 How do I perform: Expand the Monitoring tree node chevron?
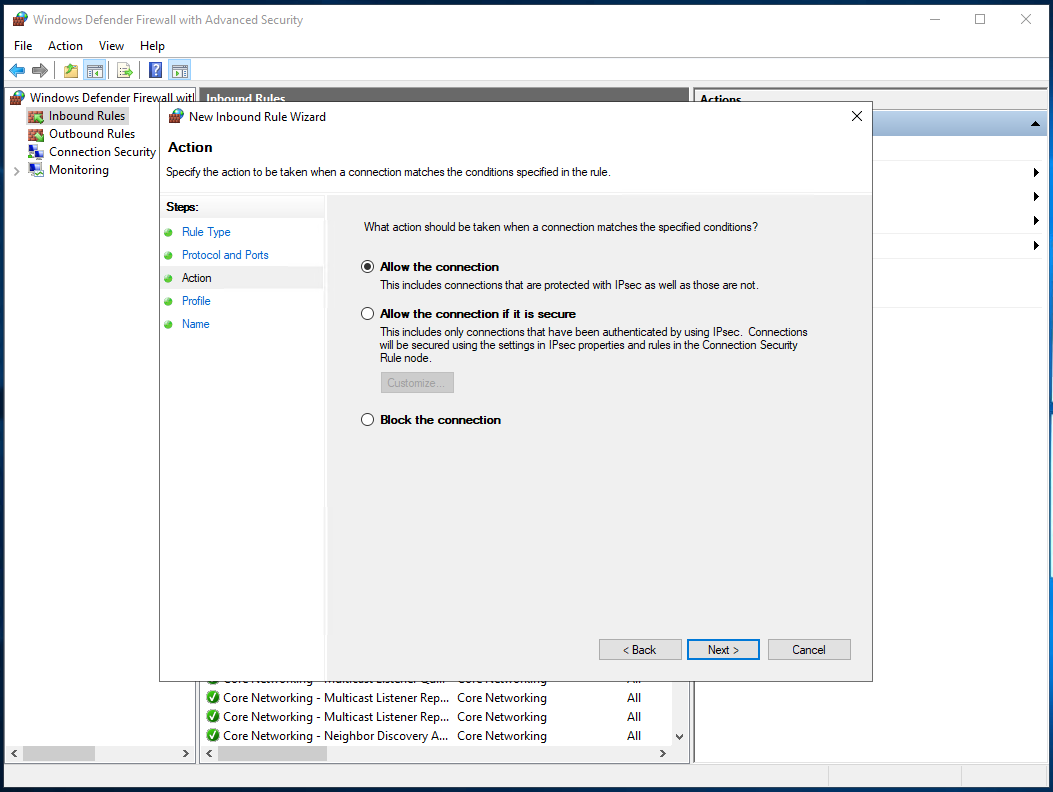[16, 171]
